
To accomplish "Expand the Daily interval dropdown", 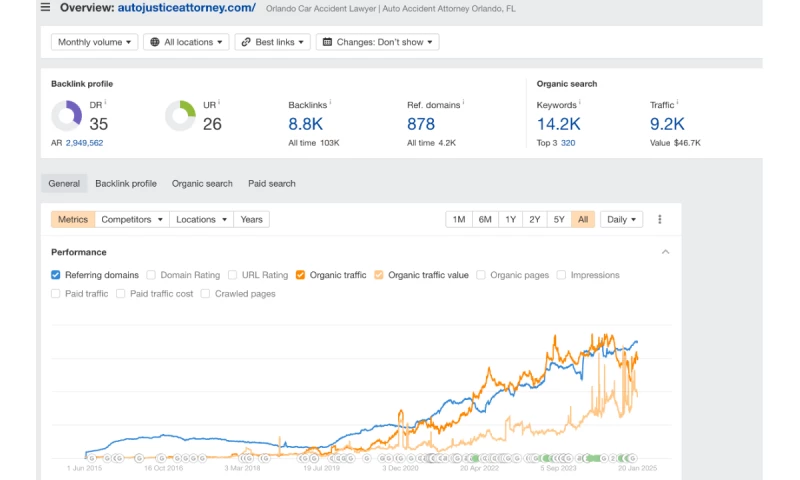I will [x=621, y=219].
